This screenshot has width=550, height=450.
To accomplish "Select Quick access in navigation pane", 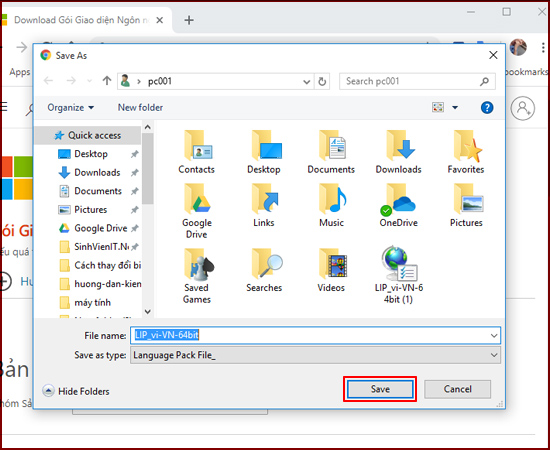I will tap(88, 135).
